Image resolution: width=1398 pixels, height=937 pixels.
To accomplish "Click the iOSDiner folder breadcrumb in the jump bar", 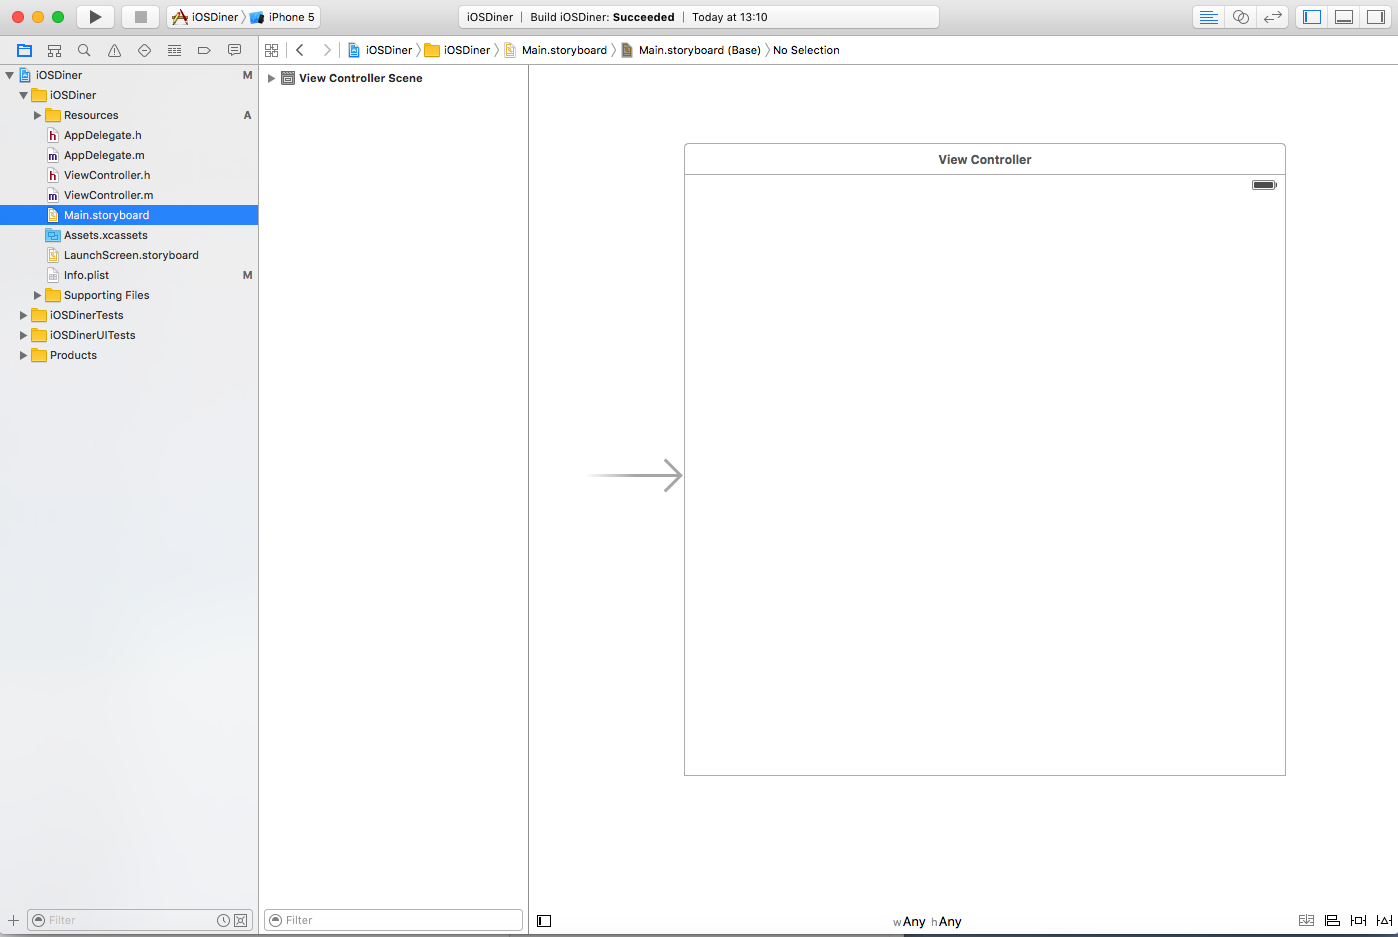I will tap(458, 50).
